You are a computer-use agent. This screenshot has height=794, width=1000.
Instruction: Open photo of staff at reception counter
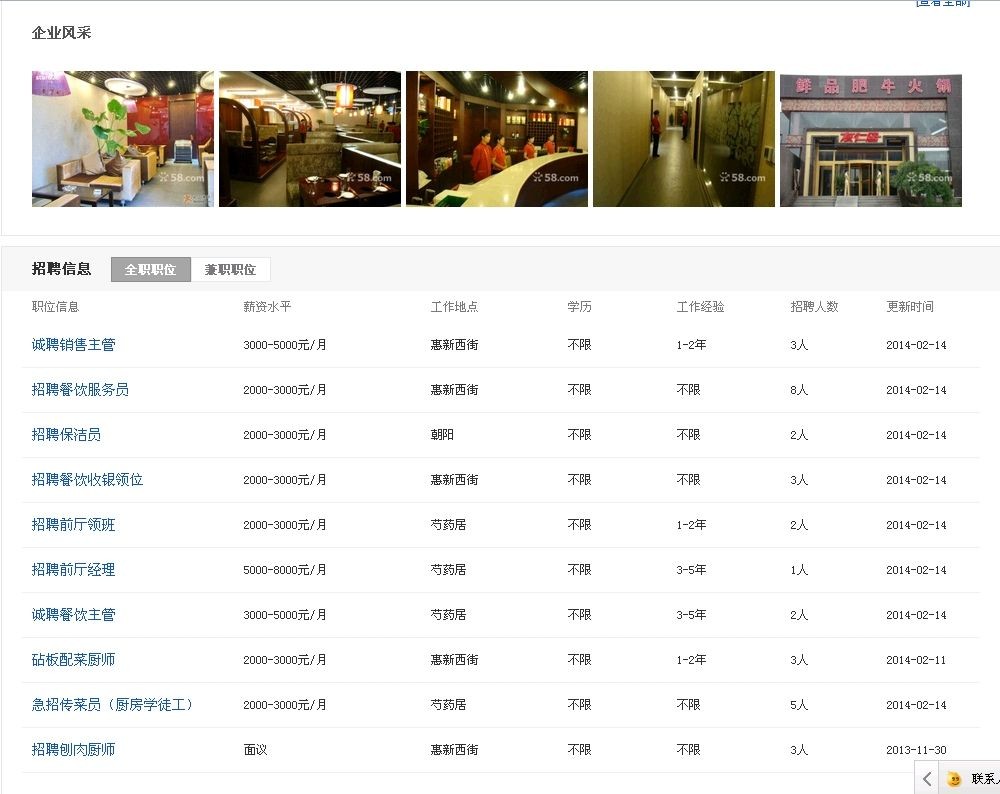(497, 139)
